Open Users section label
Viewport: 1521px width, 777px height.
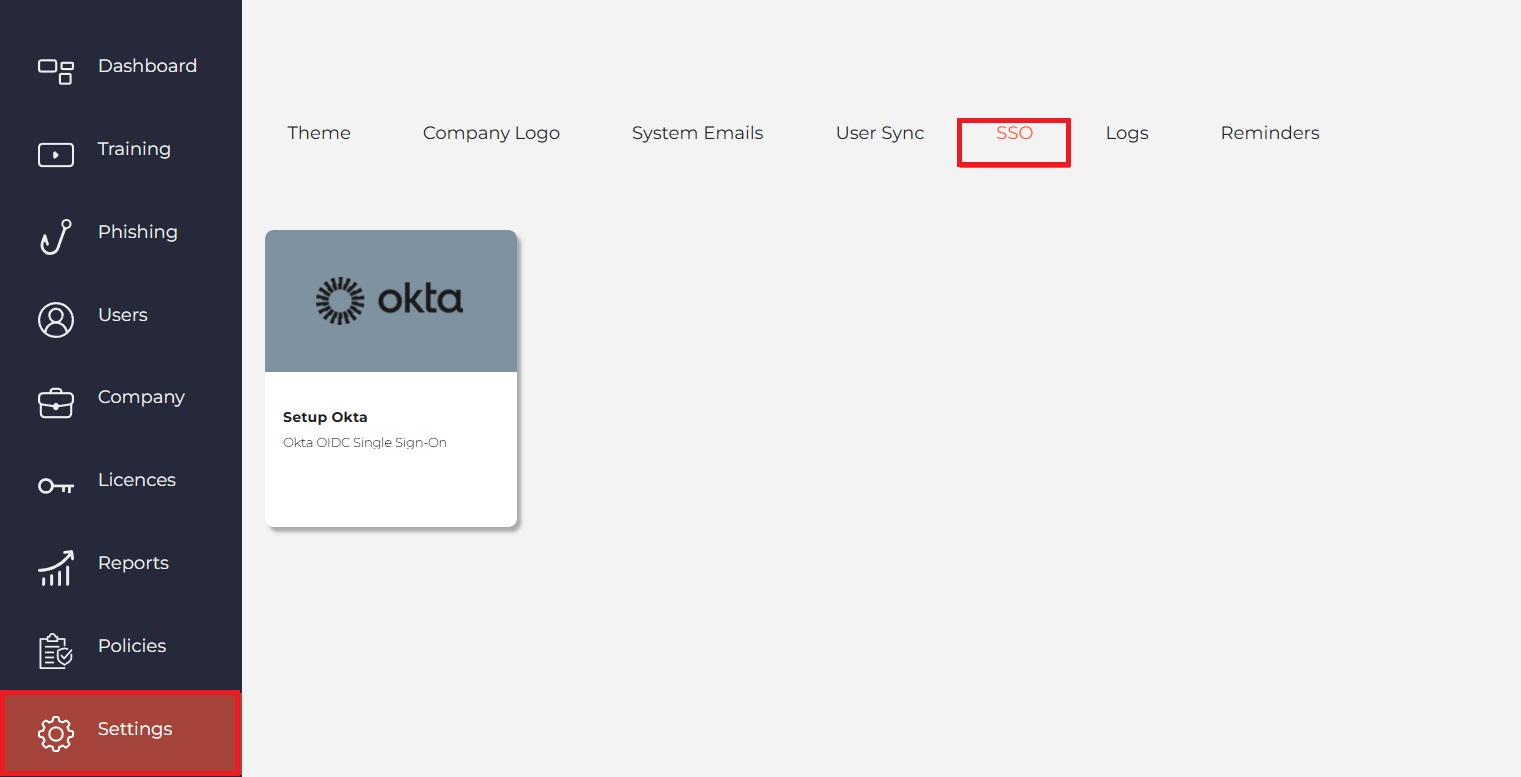pos(123,315)
